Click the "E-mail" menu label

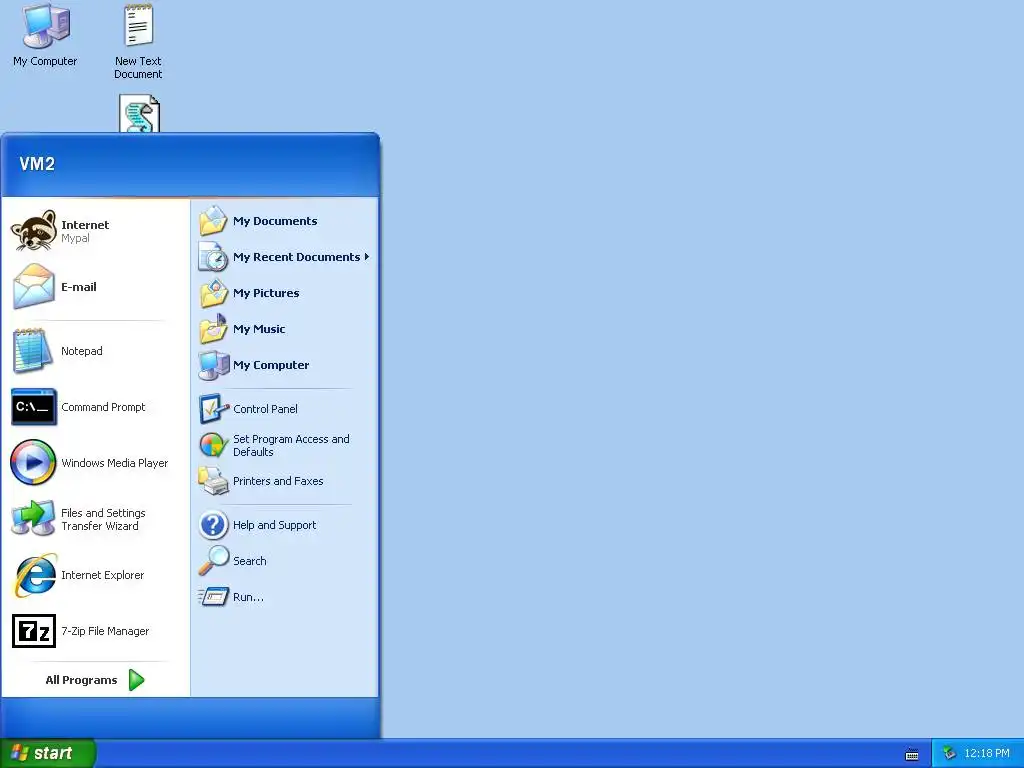[x=79, y=287]
